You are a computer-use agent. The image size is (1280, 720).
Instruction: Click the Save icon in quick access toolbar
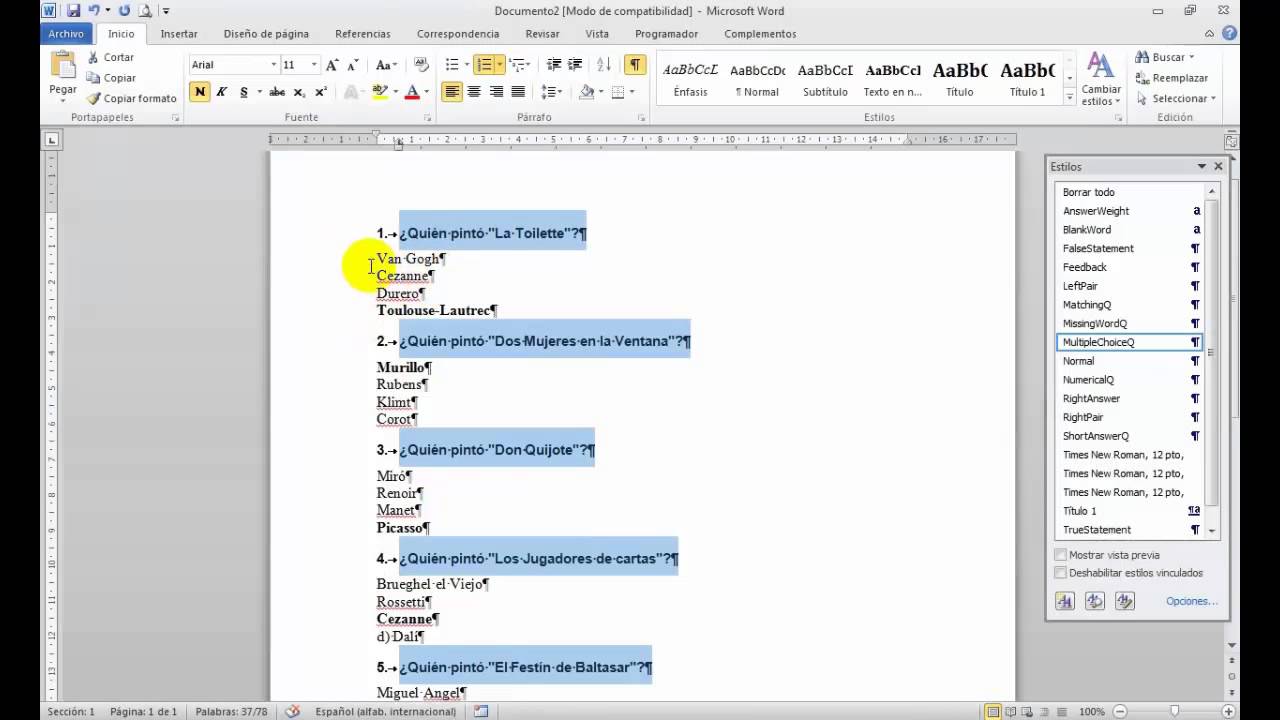74,11
